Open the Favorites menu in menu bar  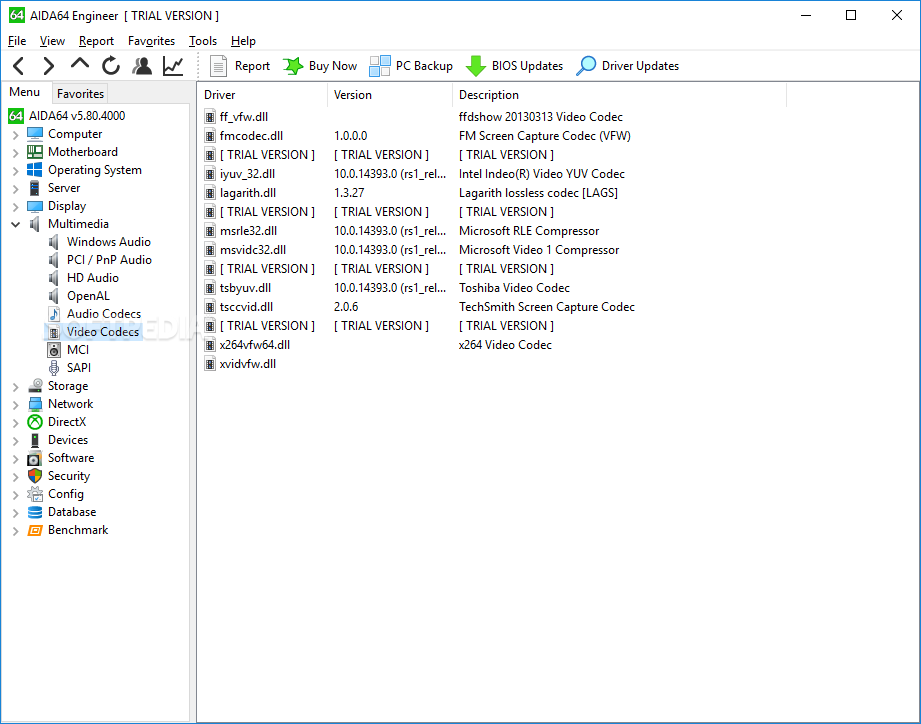coord(152,41)
